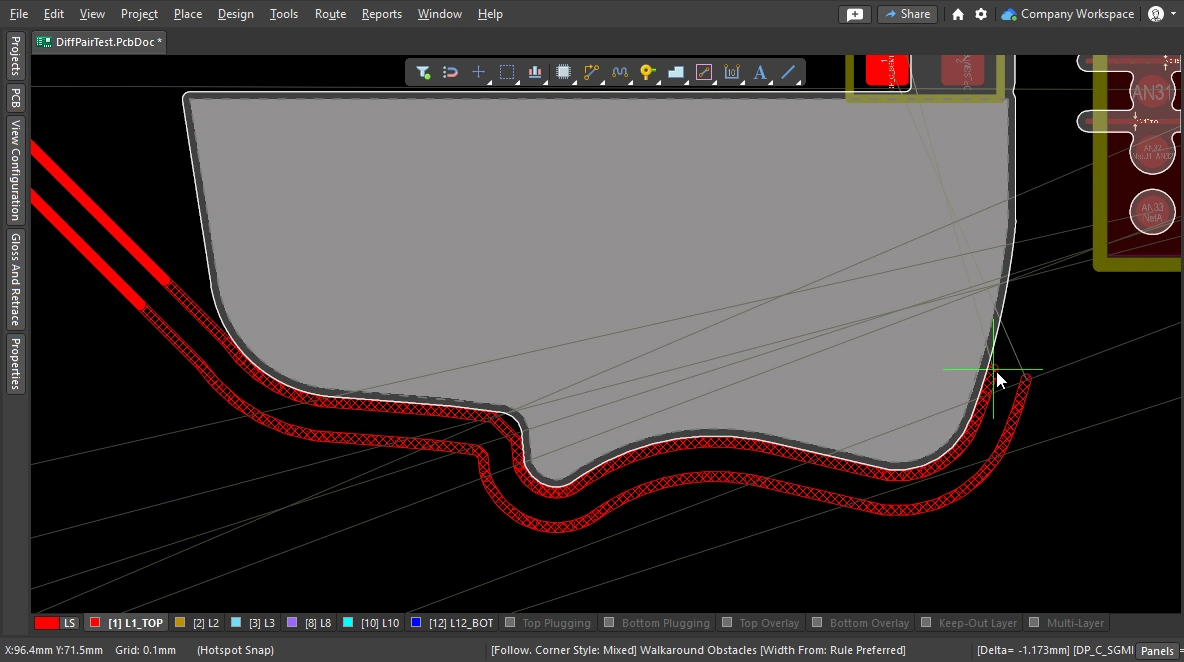Open the Route menu
The height and width of the screenshot is (662, 1184).
330,14
